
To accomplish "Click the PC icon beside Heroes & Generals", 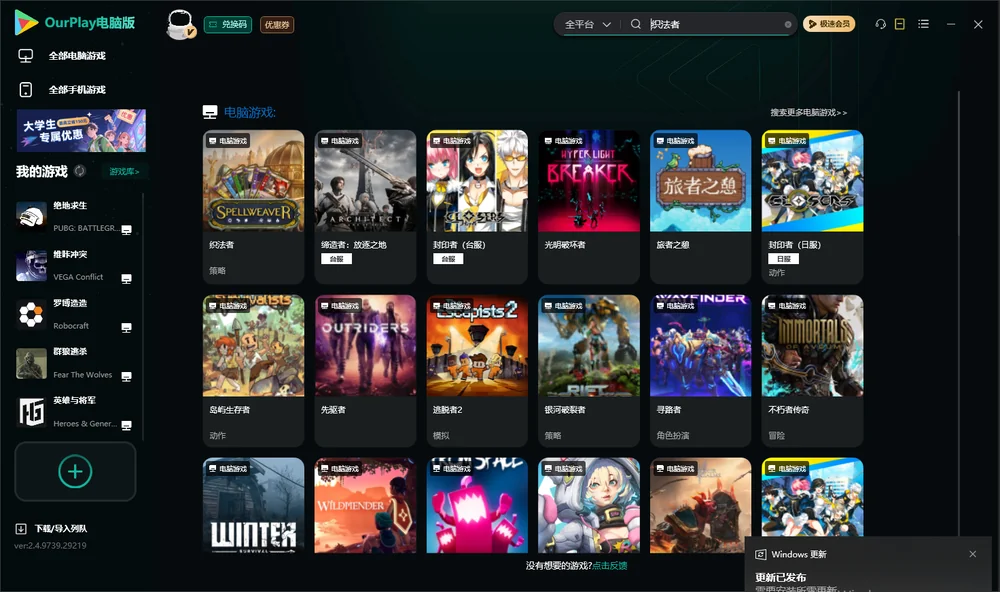I will pos(126,426).
